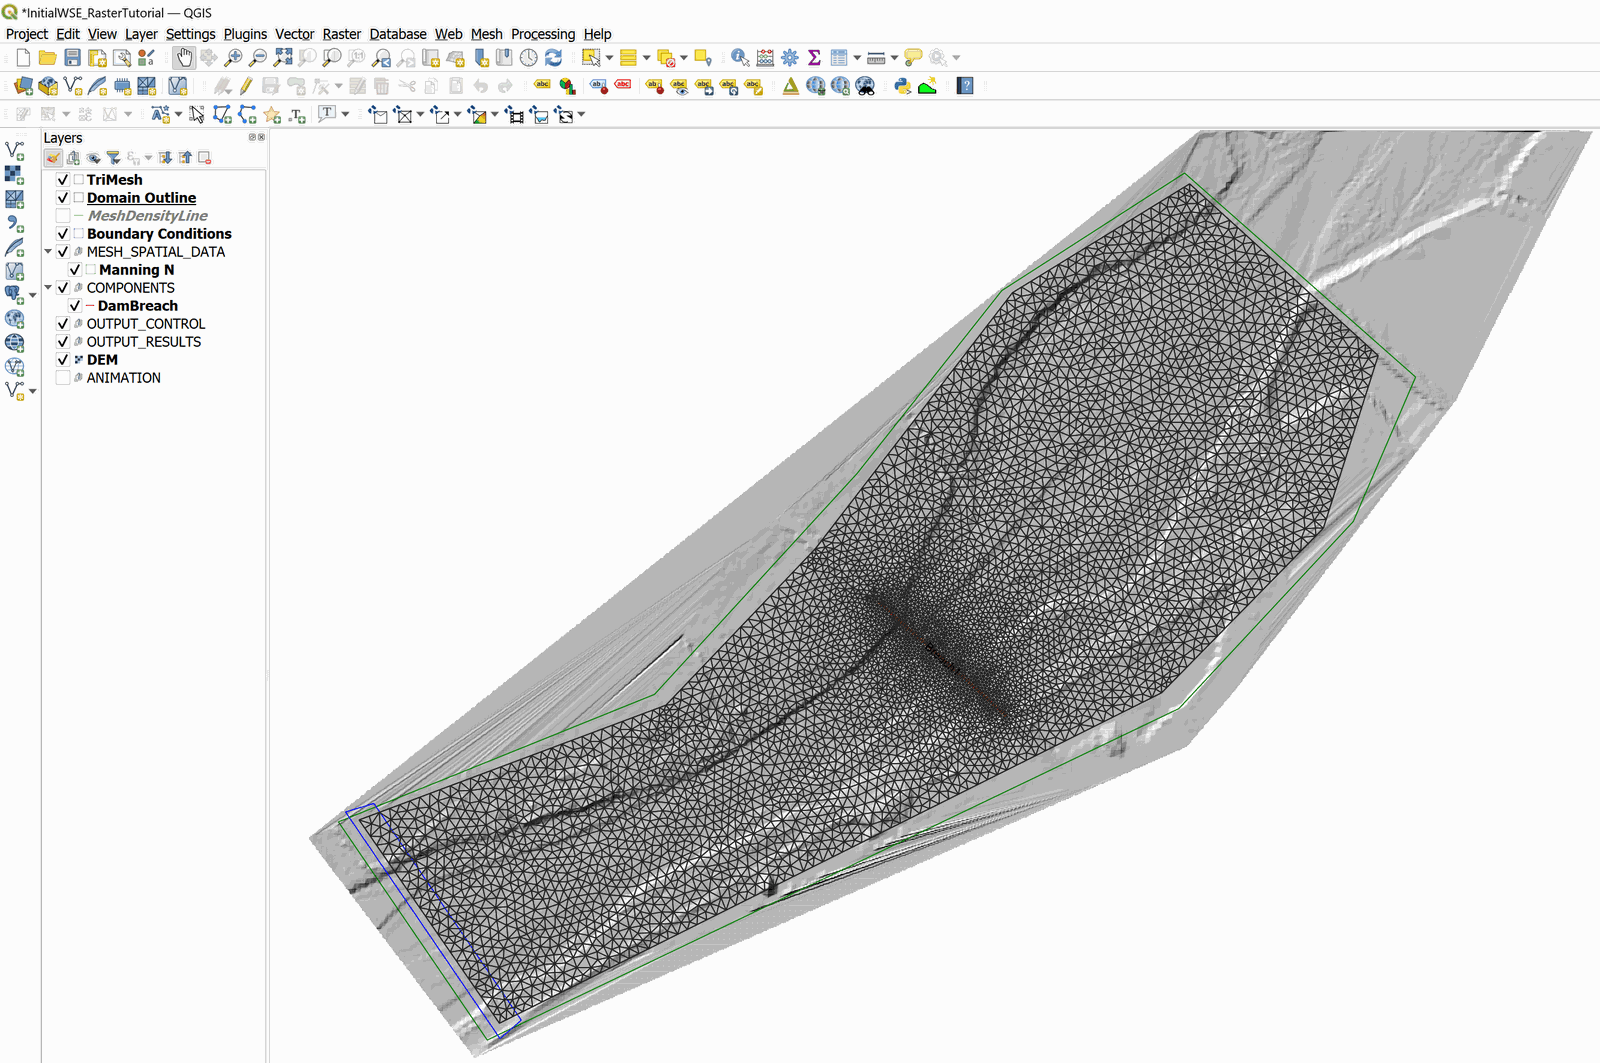Open the Processing menu
This screenshot has height=1063, width=1600.
[x=542, y=34]
